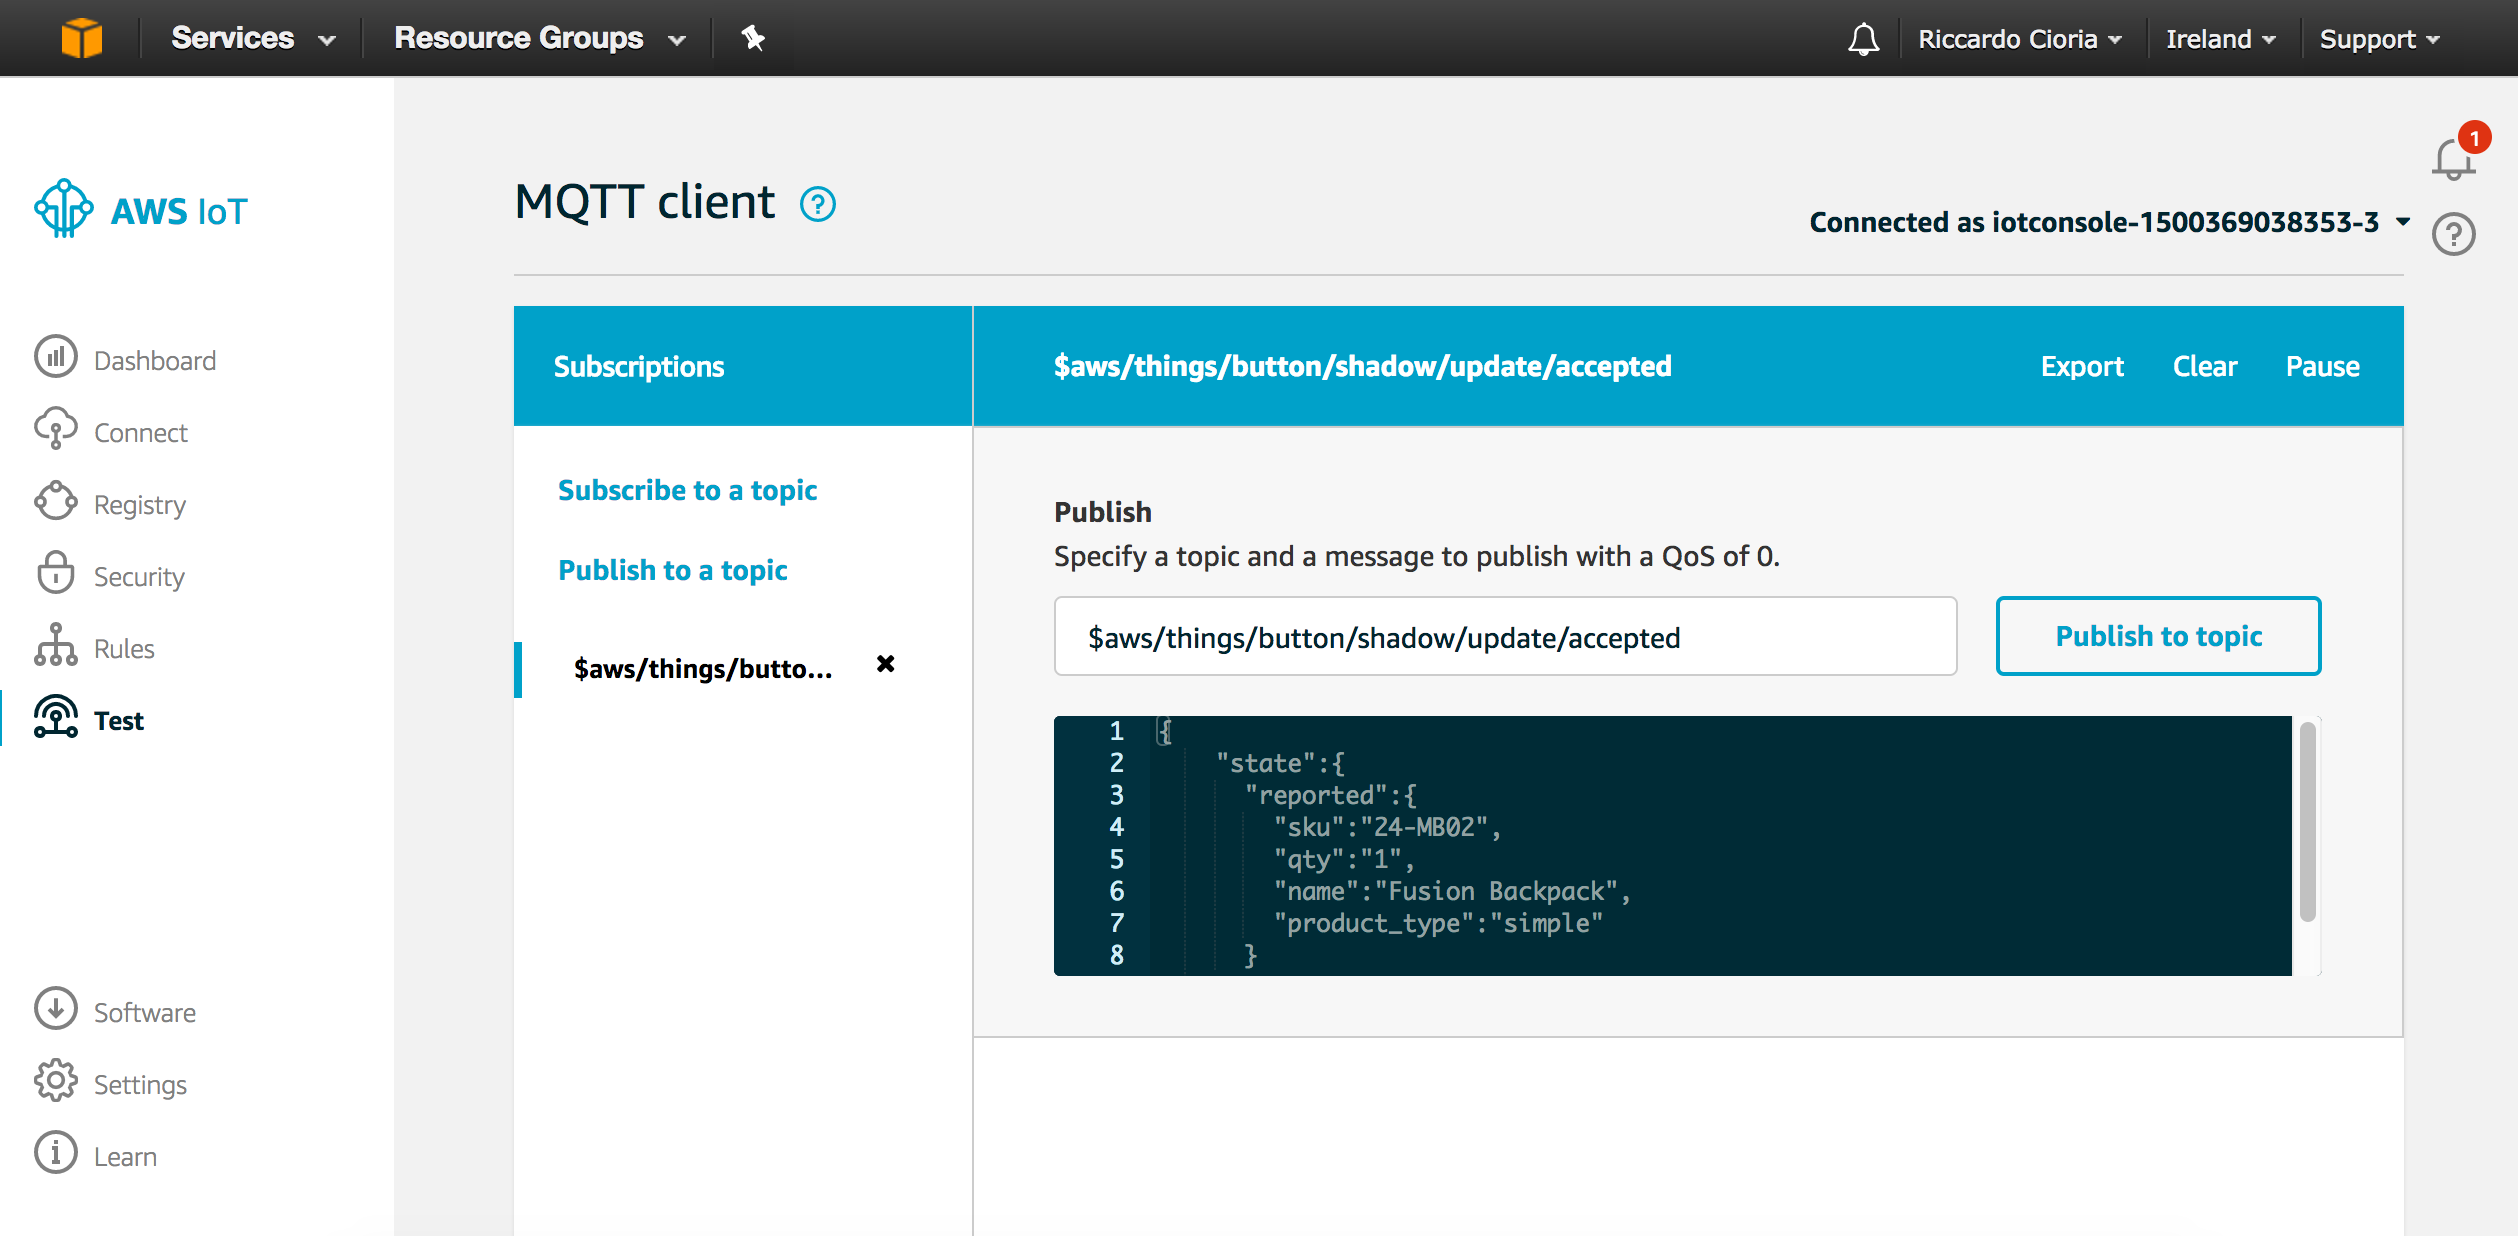The width and height of the screenshot is (2518, 1236).
Task: Click the Test antenna icon
Action: pyautogui.click(x=56, y=717)
